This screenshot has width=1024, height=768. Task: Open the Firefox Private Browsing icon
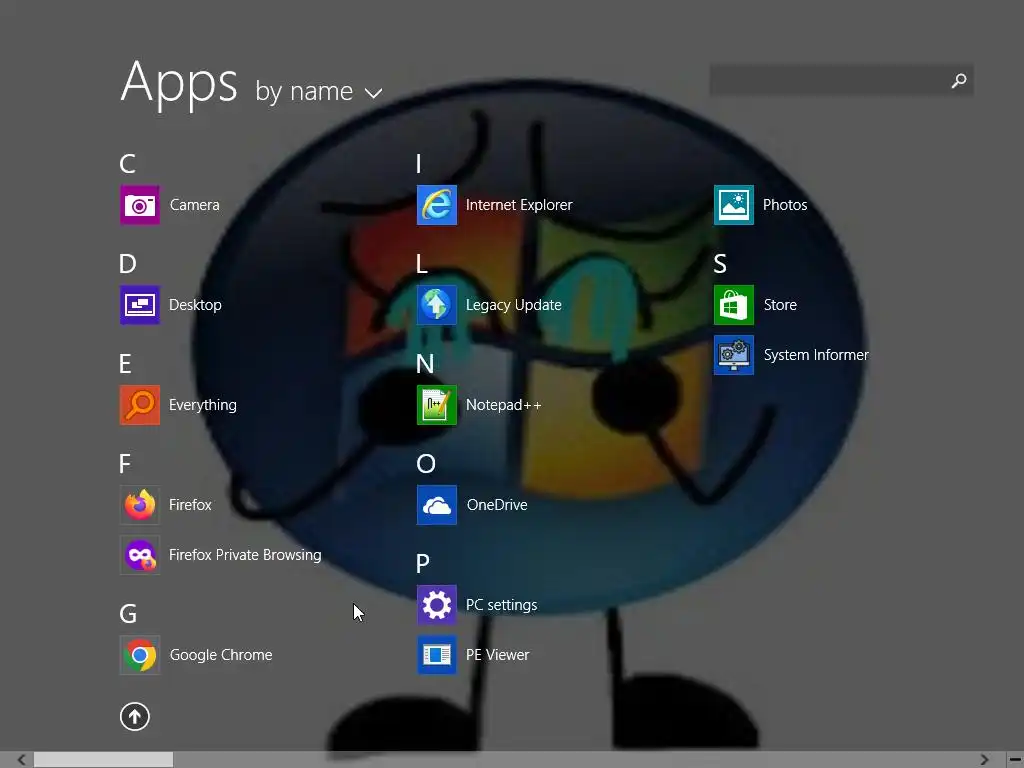(140, 555)
